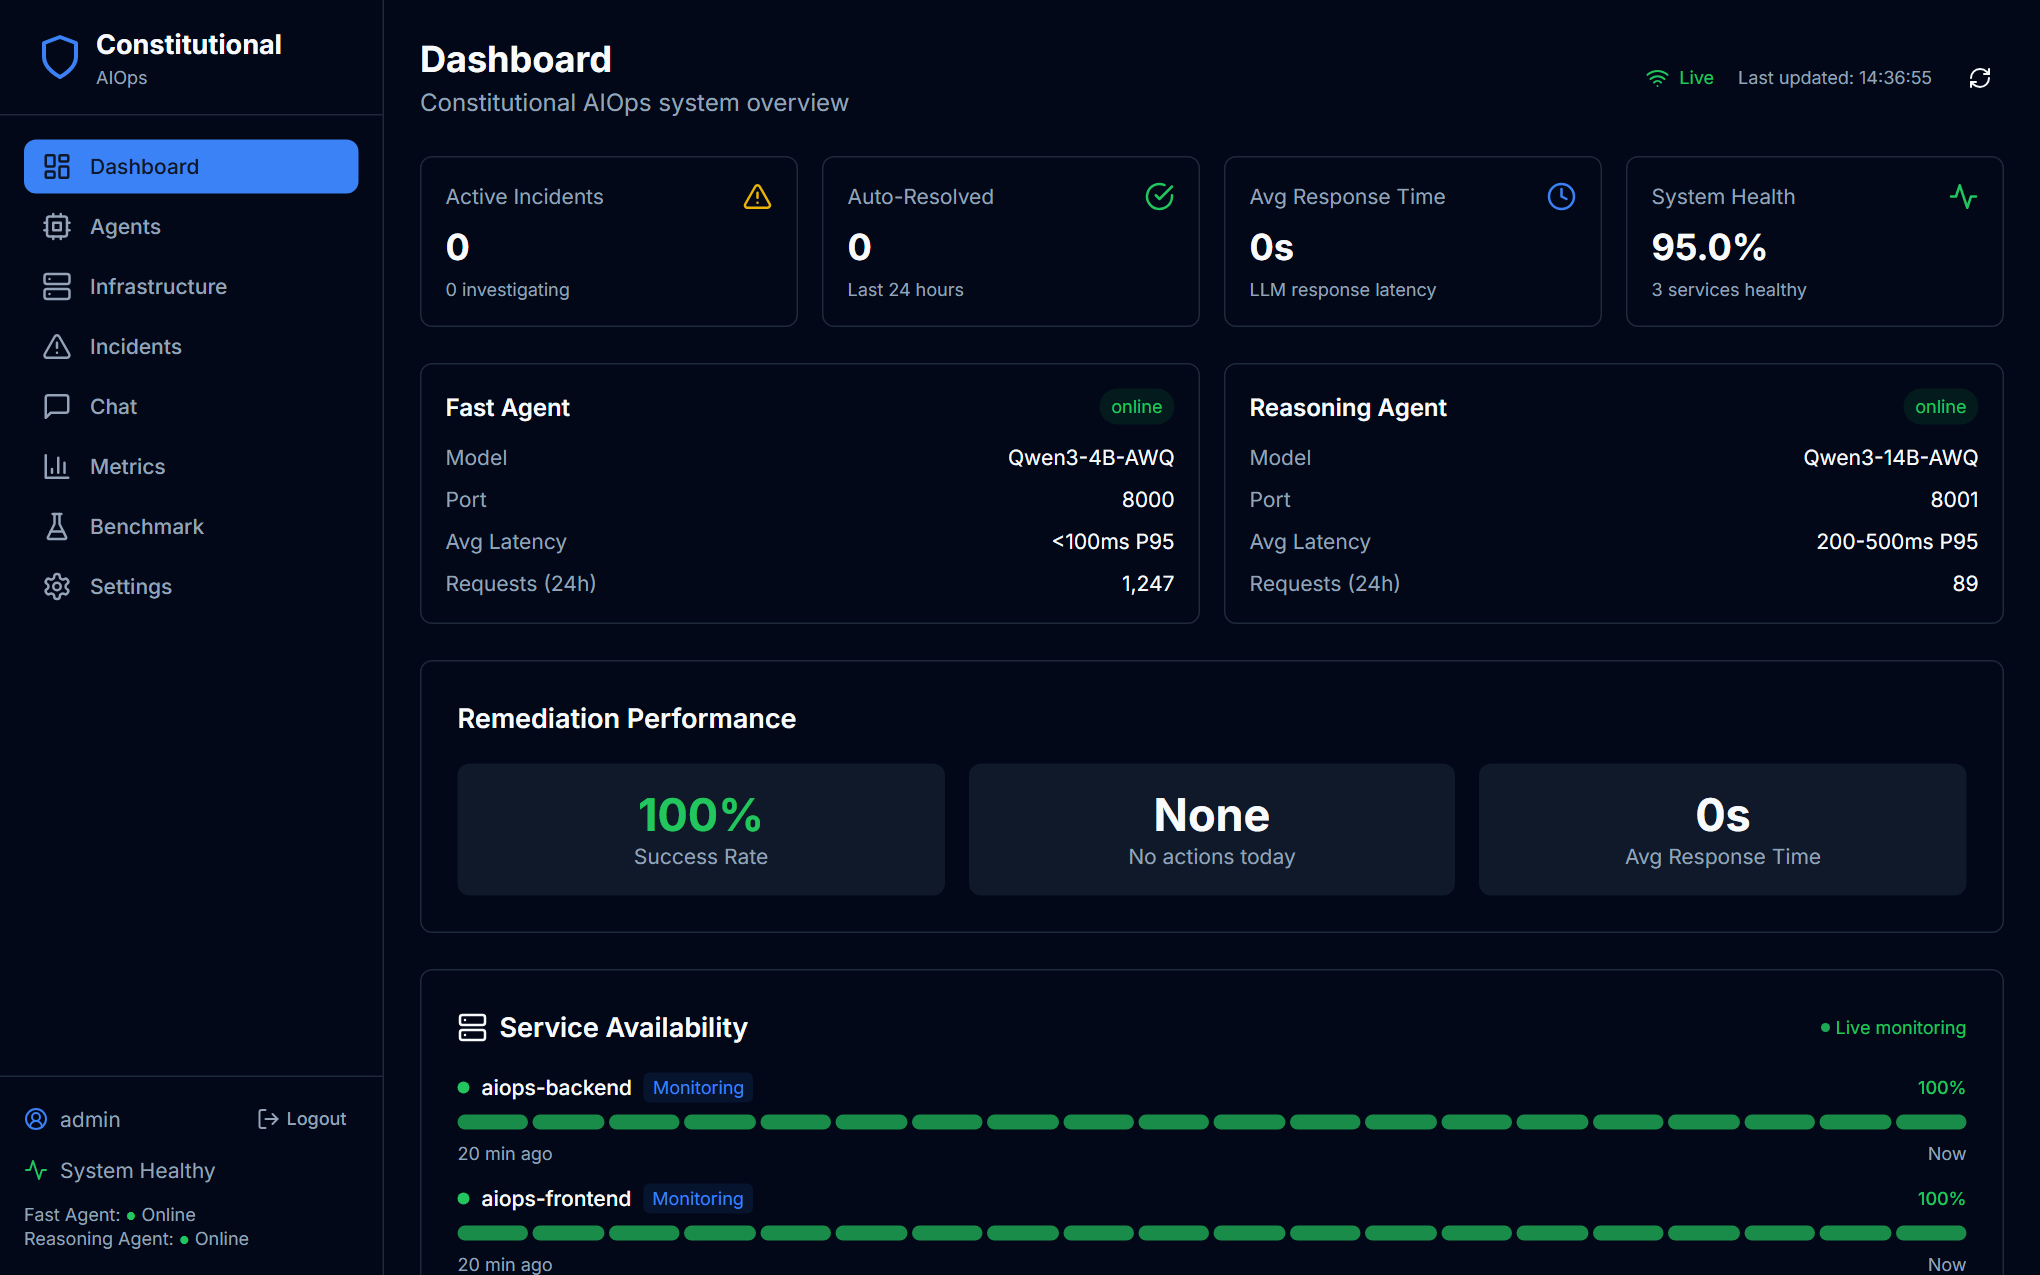Click the Settings gear icon in sidebar
The height and width of the screenshot is (1275, 2040).
pyautogui.click(x=57, y=586)
